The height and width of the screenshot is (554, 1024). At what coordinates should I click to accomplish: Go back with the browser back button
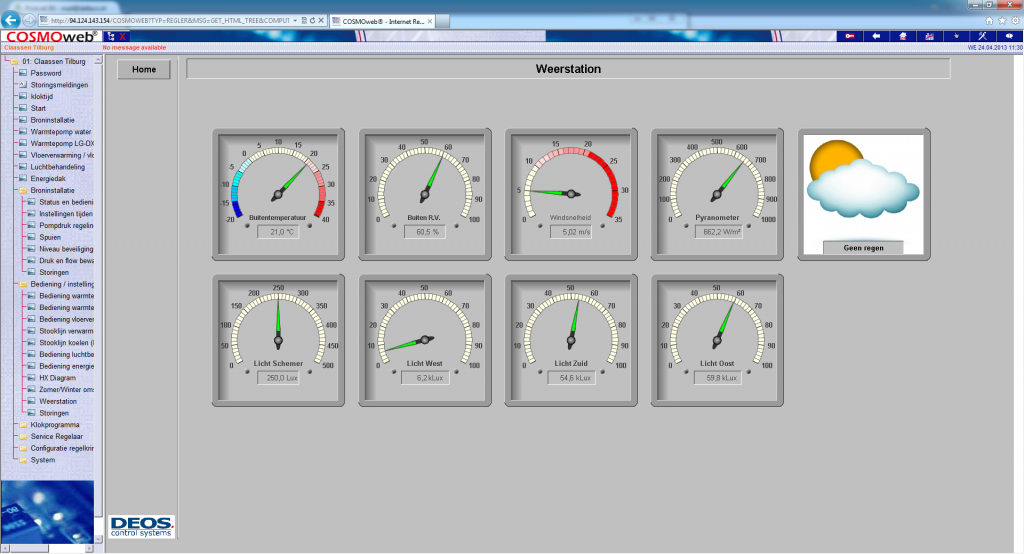click(13, 20)
